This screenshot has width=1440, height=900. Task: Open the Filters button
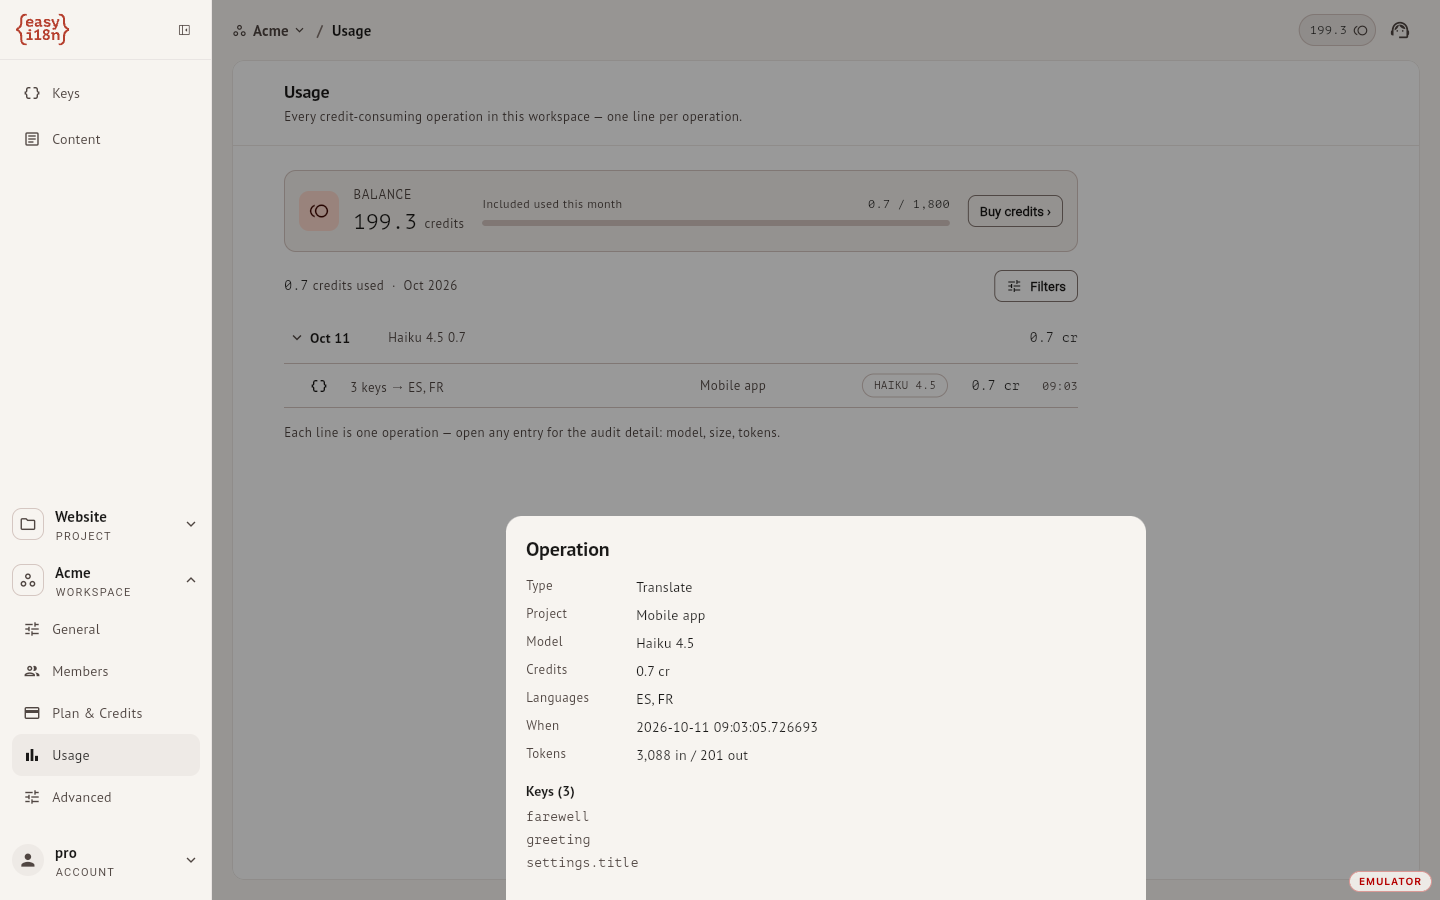(1036, 286)
